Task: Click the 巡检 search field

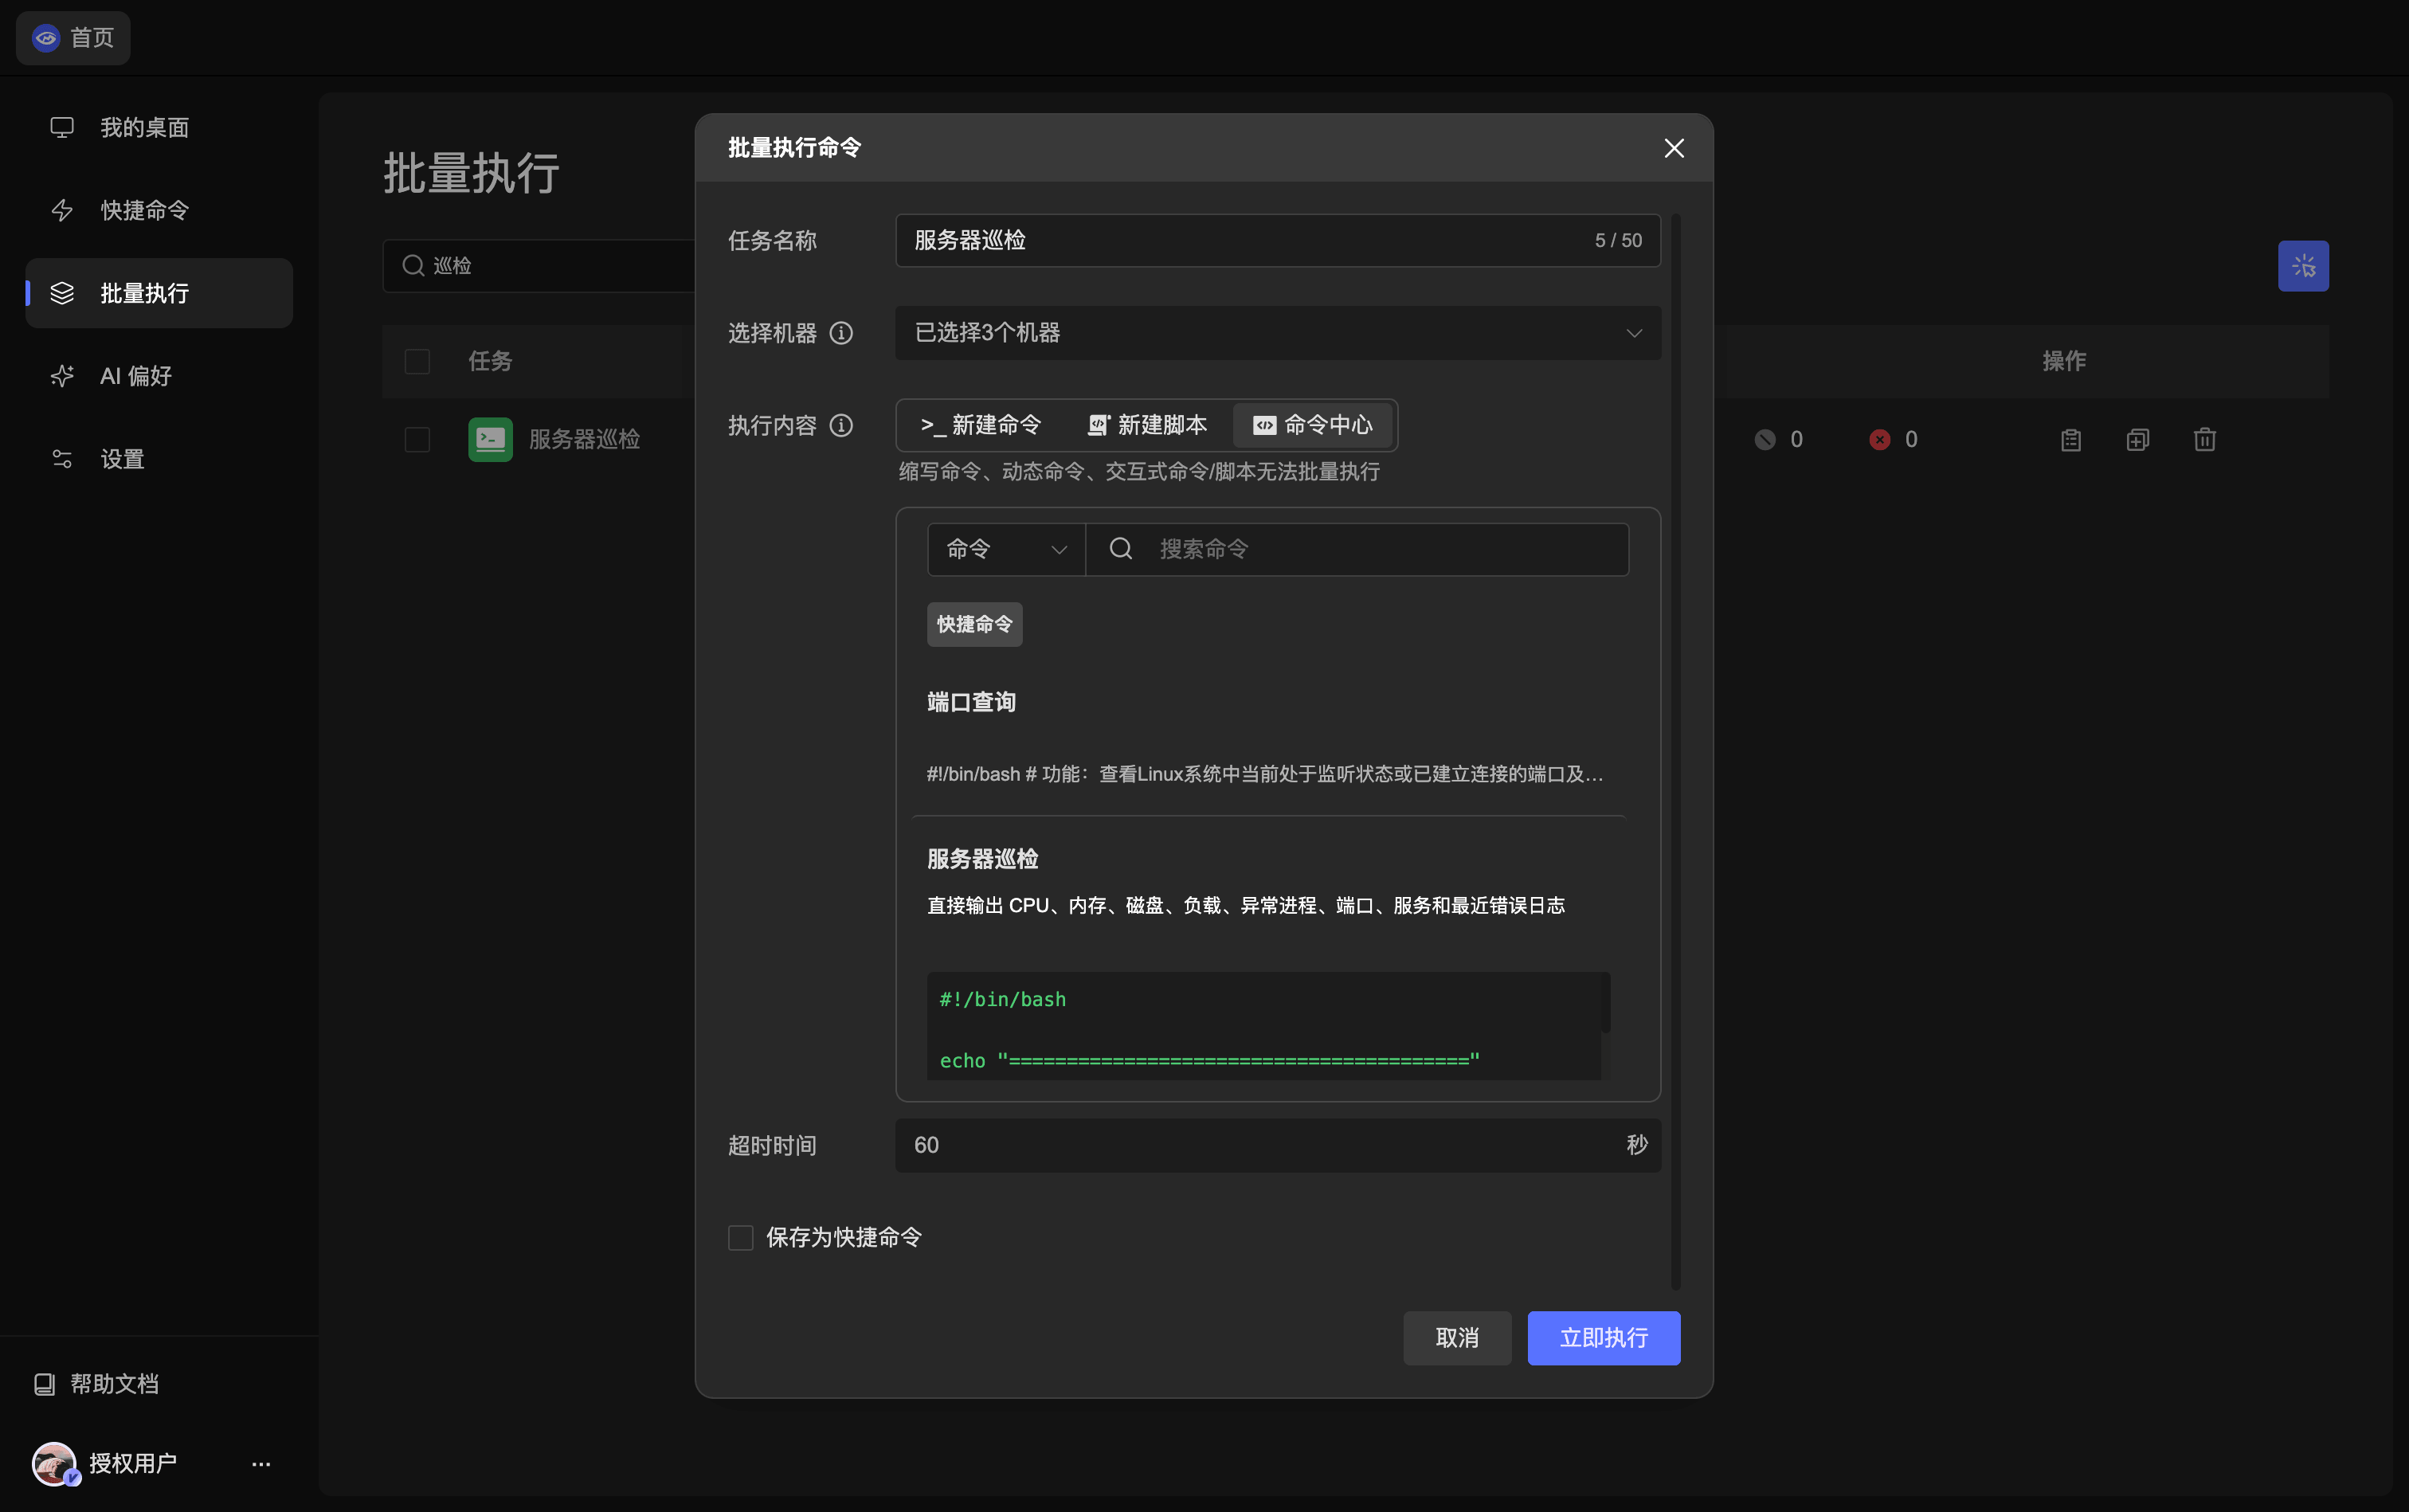Action: point(540,265)
